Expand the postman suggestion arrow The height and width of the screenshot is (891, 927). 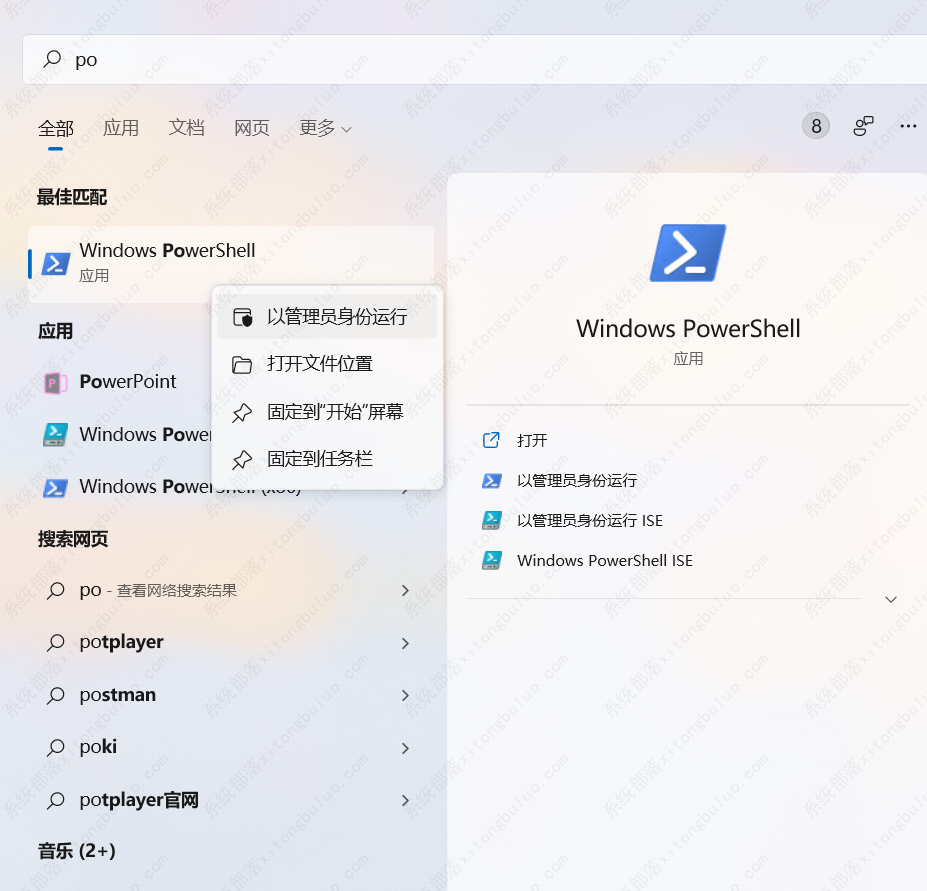(x=405, y=695)
